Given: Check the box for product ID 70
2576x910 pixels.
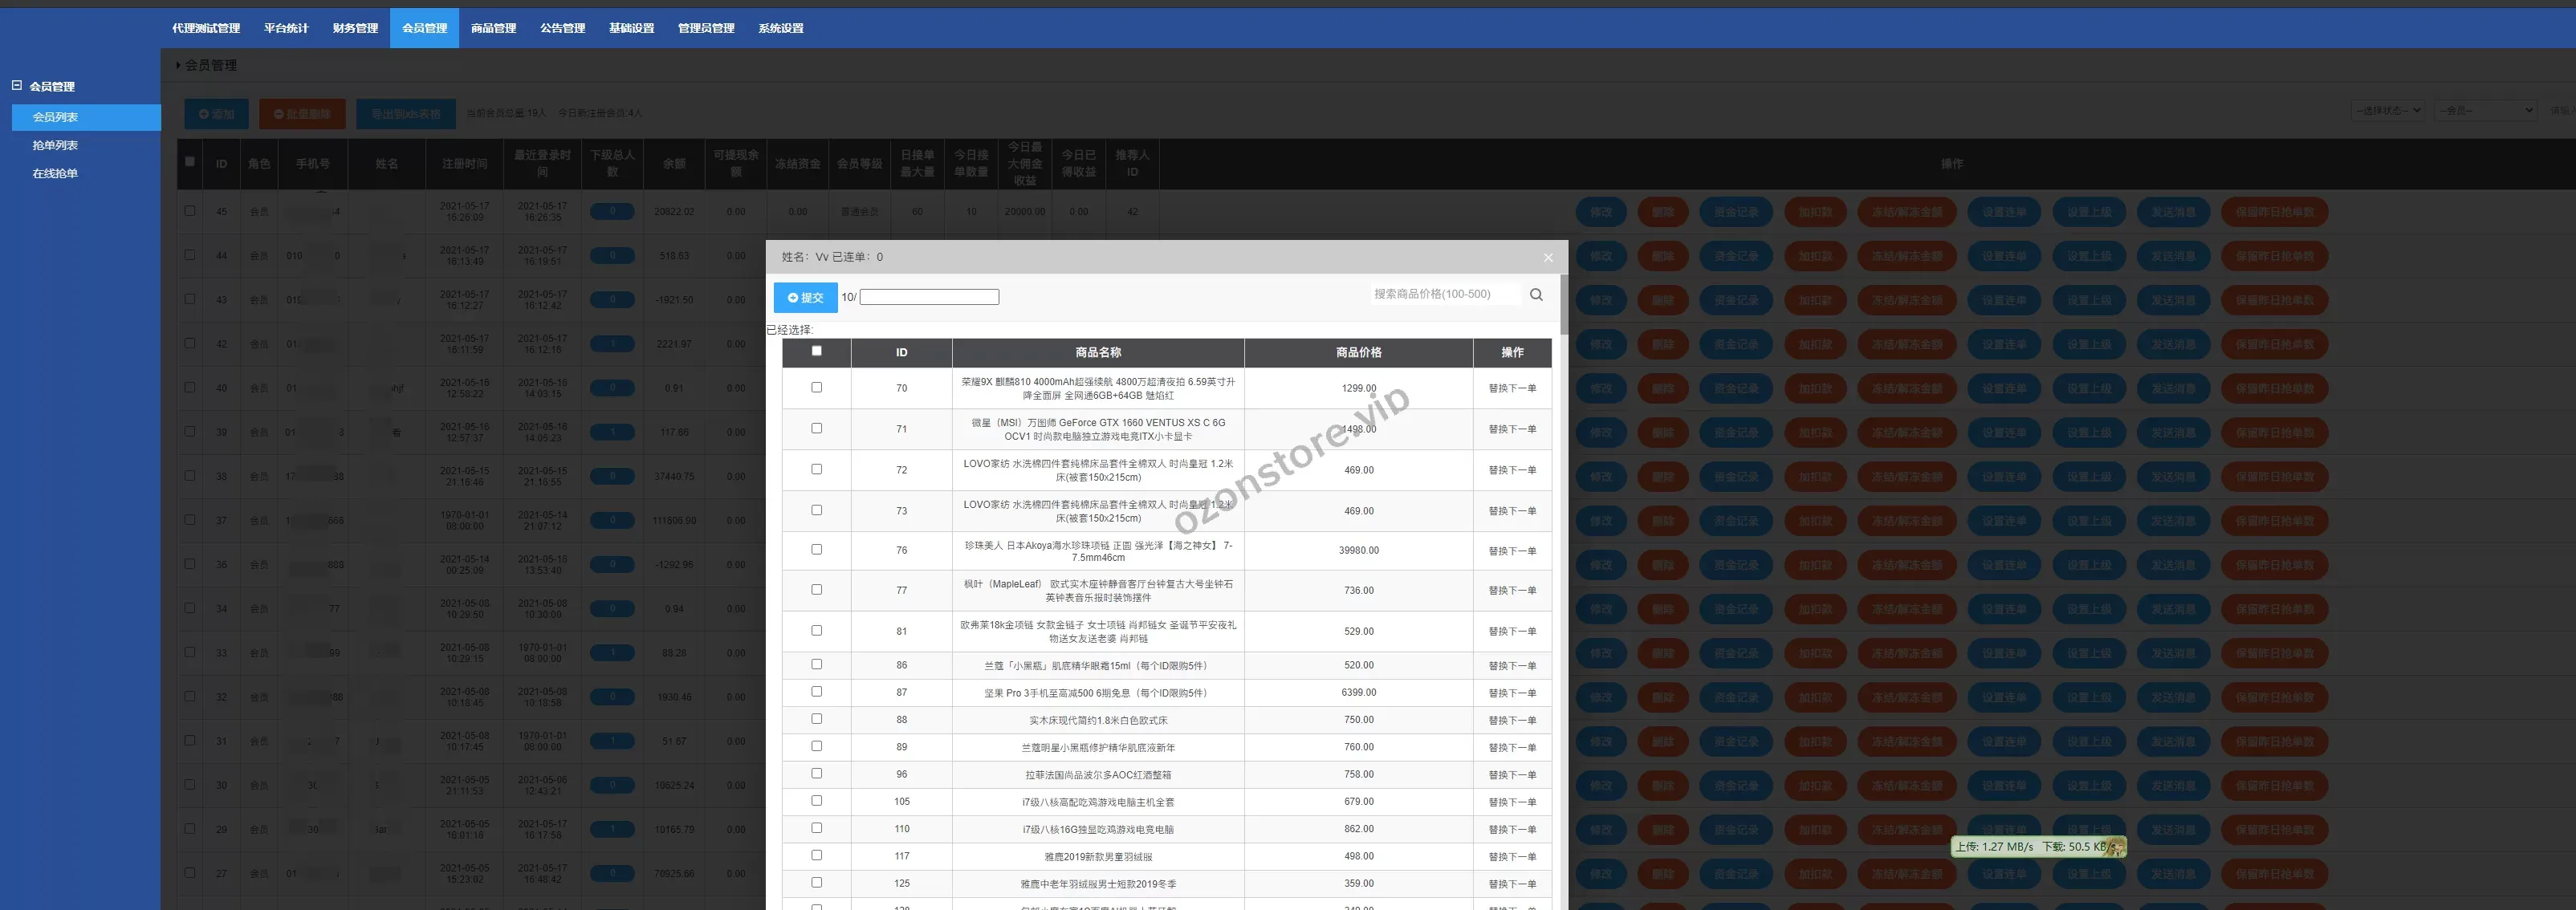Looking at the screenshot, I should (x=816, y=387).
